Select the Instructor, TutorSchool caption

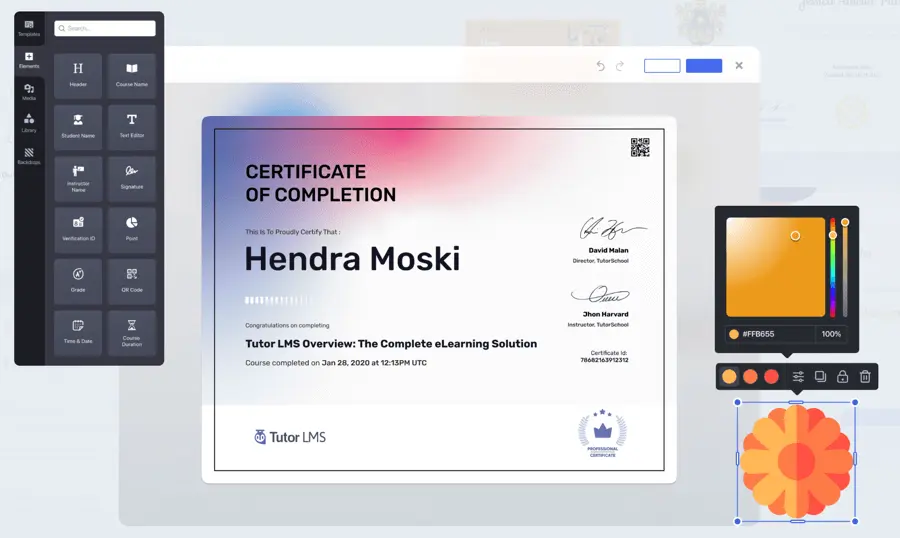598,324
